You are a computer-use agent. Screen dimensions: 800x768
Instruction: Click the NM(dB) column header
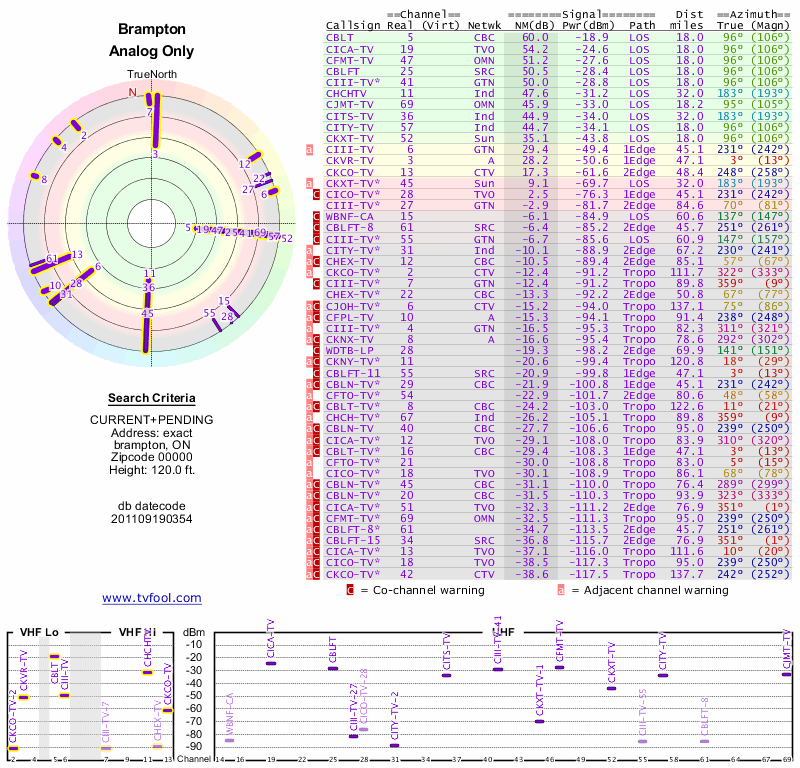(x=534, y=26)
